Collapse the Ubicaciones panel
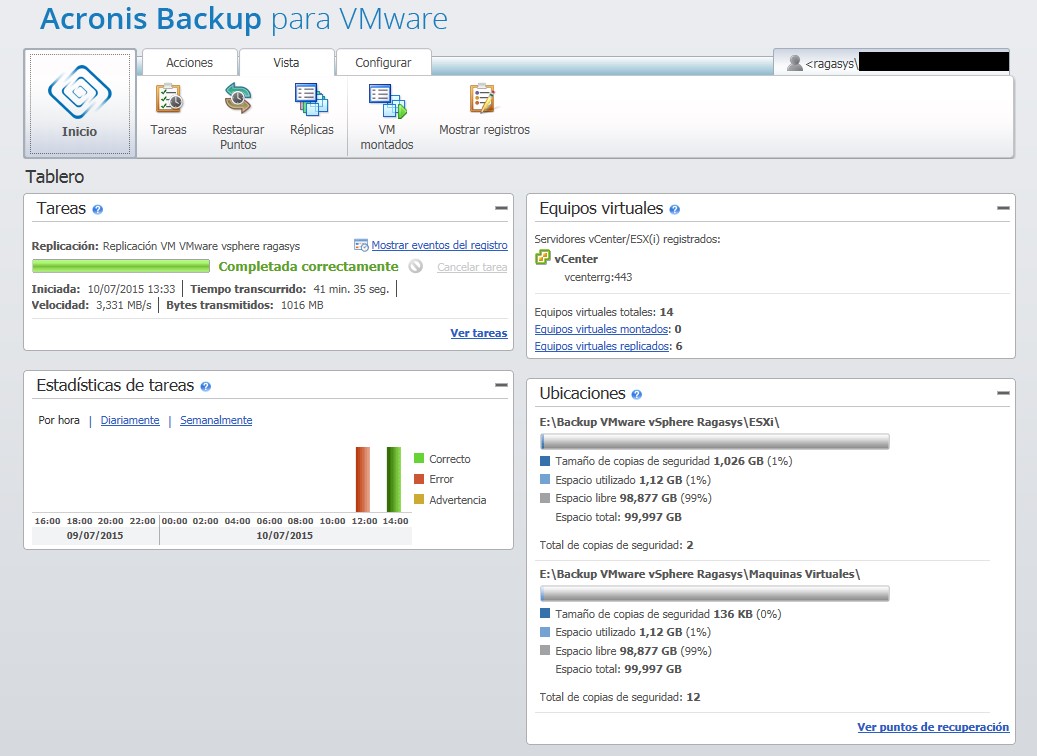Viewport: 1037px width, 756px height. tap(1003, 393)
